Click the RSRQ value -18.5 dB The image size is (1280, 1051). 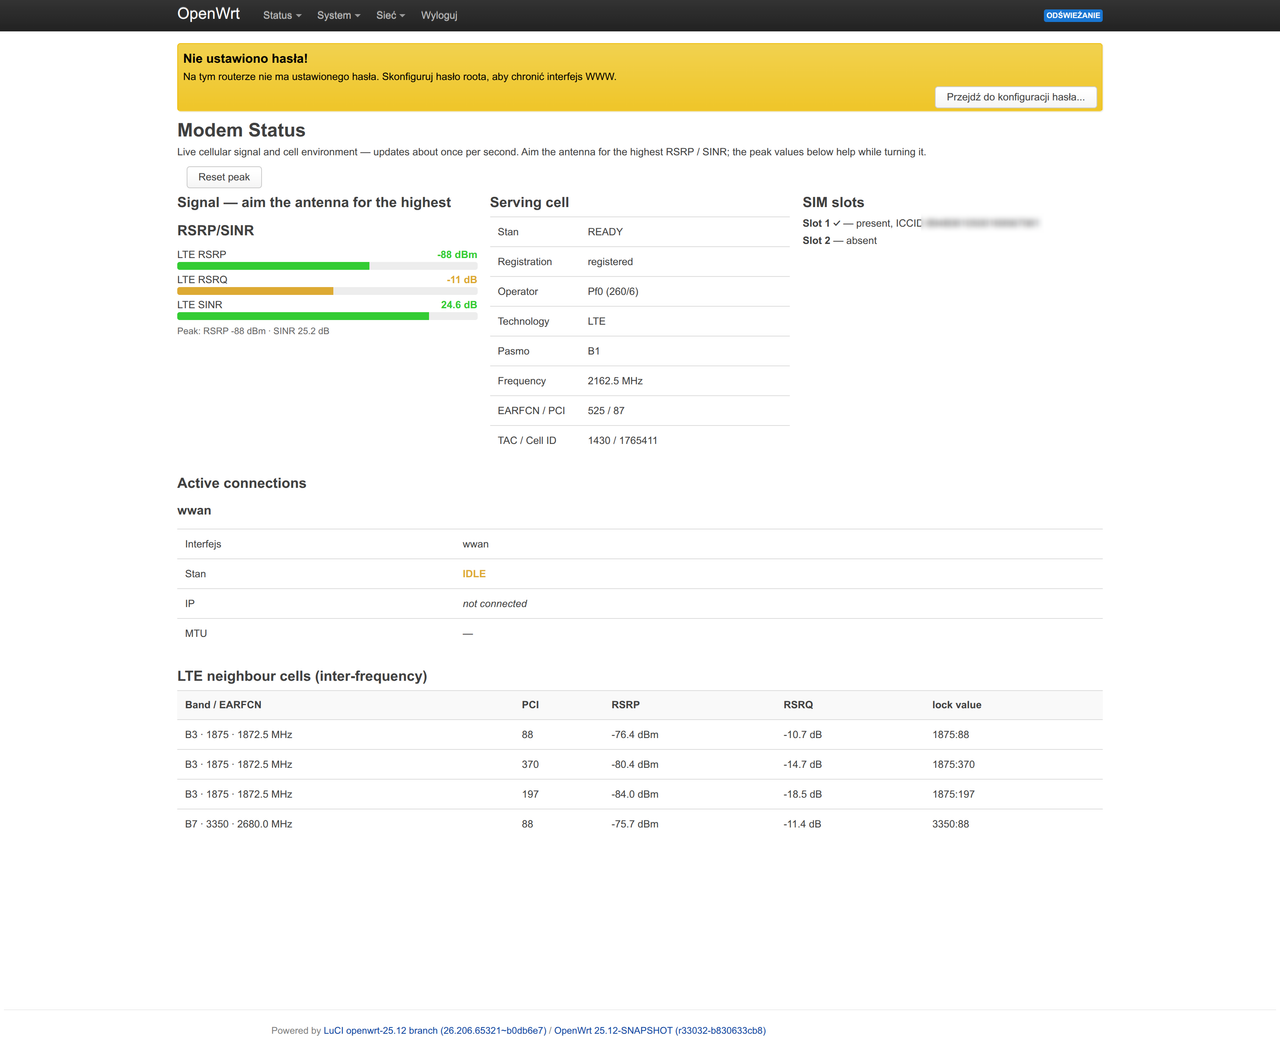pos(803,795)
